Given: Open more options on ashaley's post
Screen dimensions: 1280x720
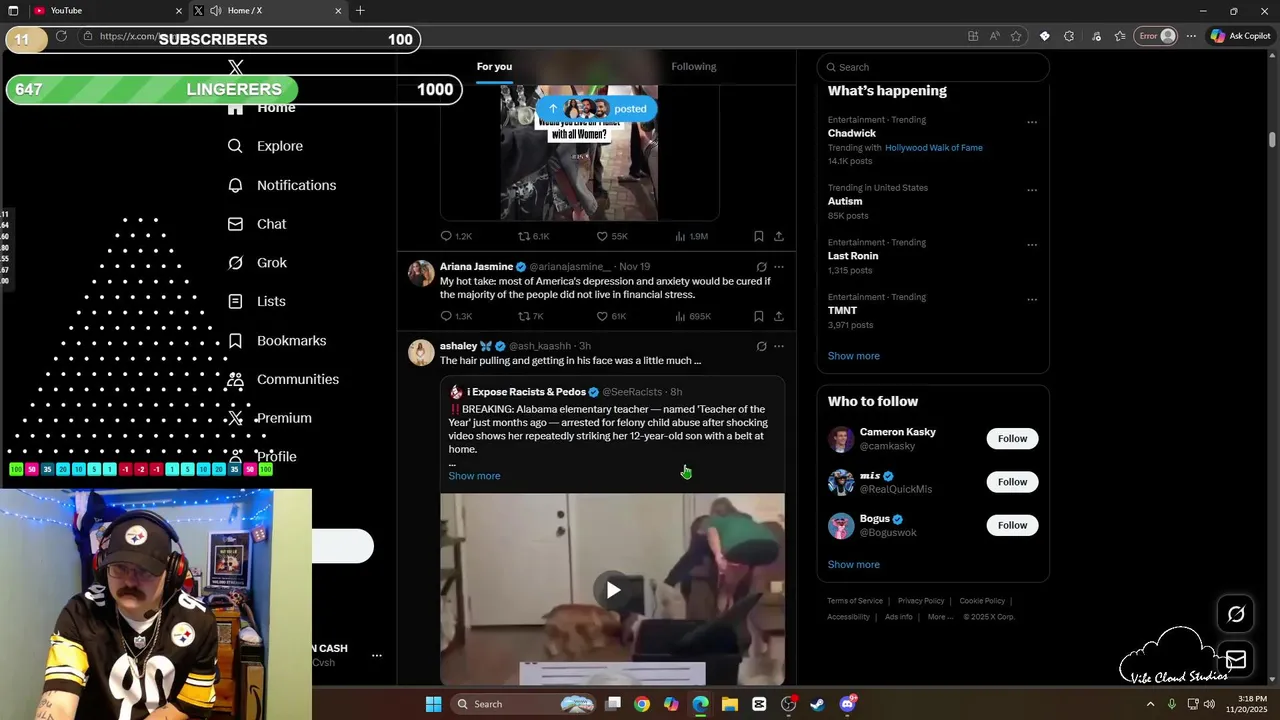Looking at the screenshot, I should tap(779, 346).
